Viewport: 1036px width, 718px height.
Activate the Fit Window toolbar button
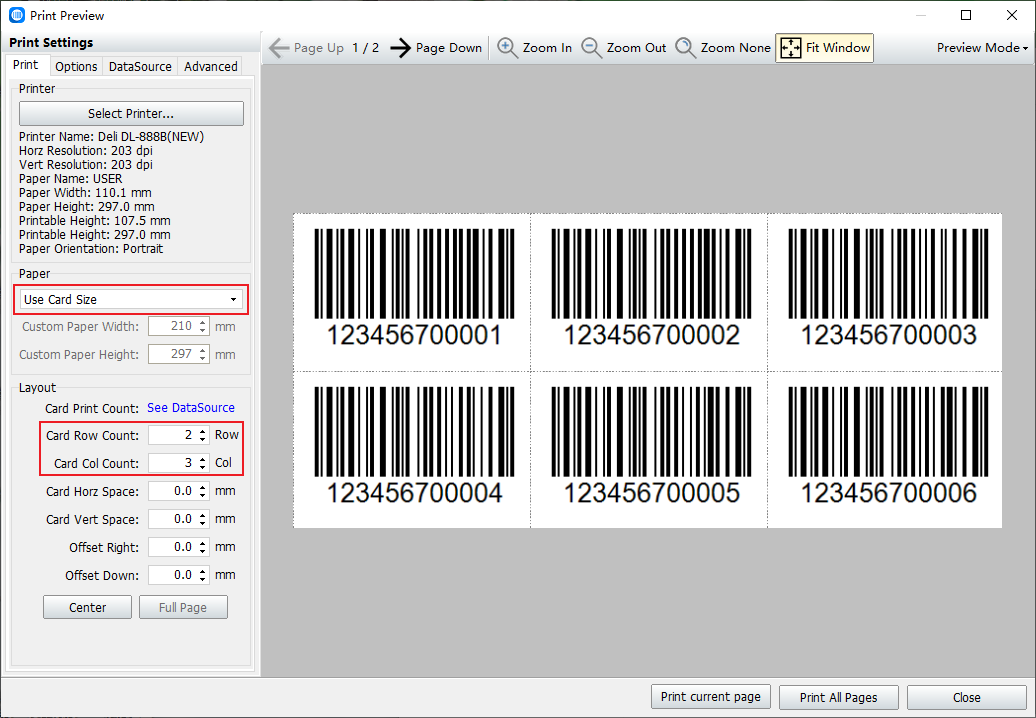pos(825,48)
